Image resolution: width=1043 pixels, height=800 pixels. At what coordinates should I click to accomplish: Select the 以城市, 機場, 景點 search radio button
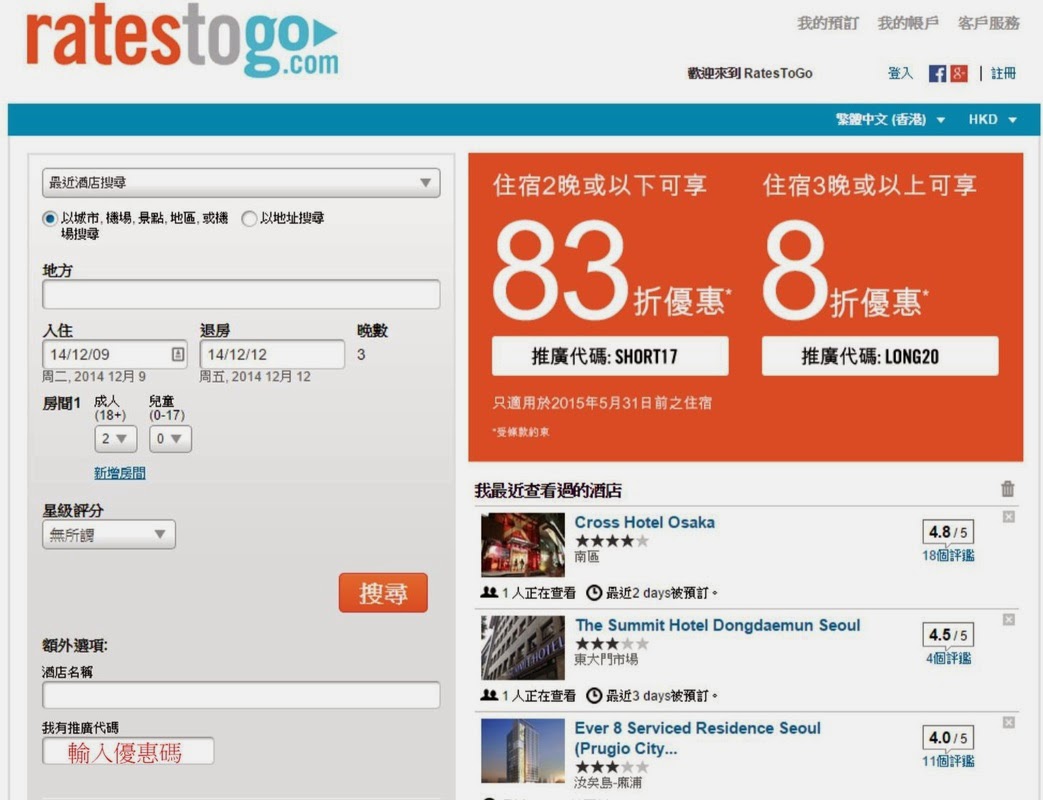(50, 219)
